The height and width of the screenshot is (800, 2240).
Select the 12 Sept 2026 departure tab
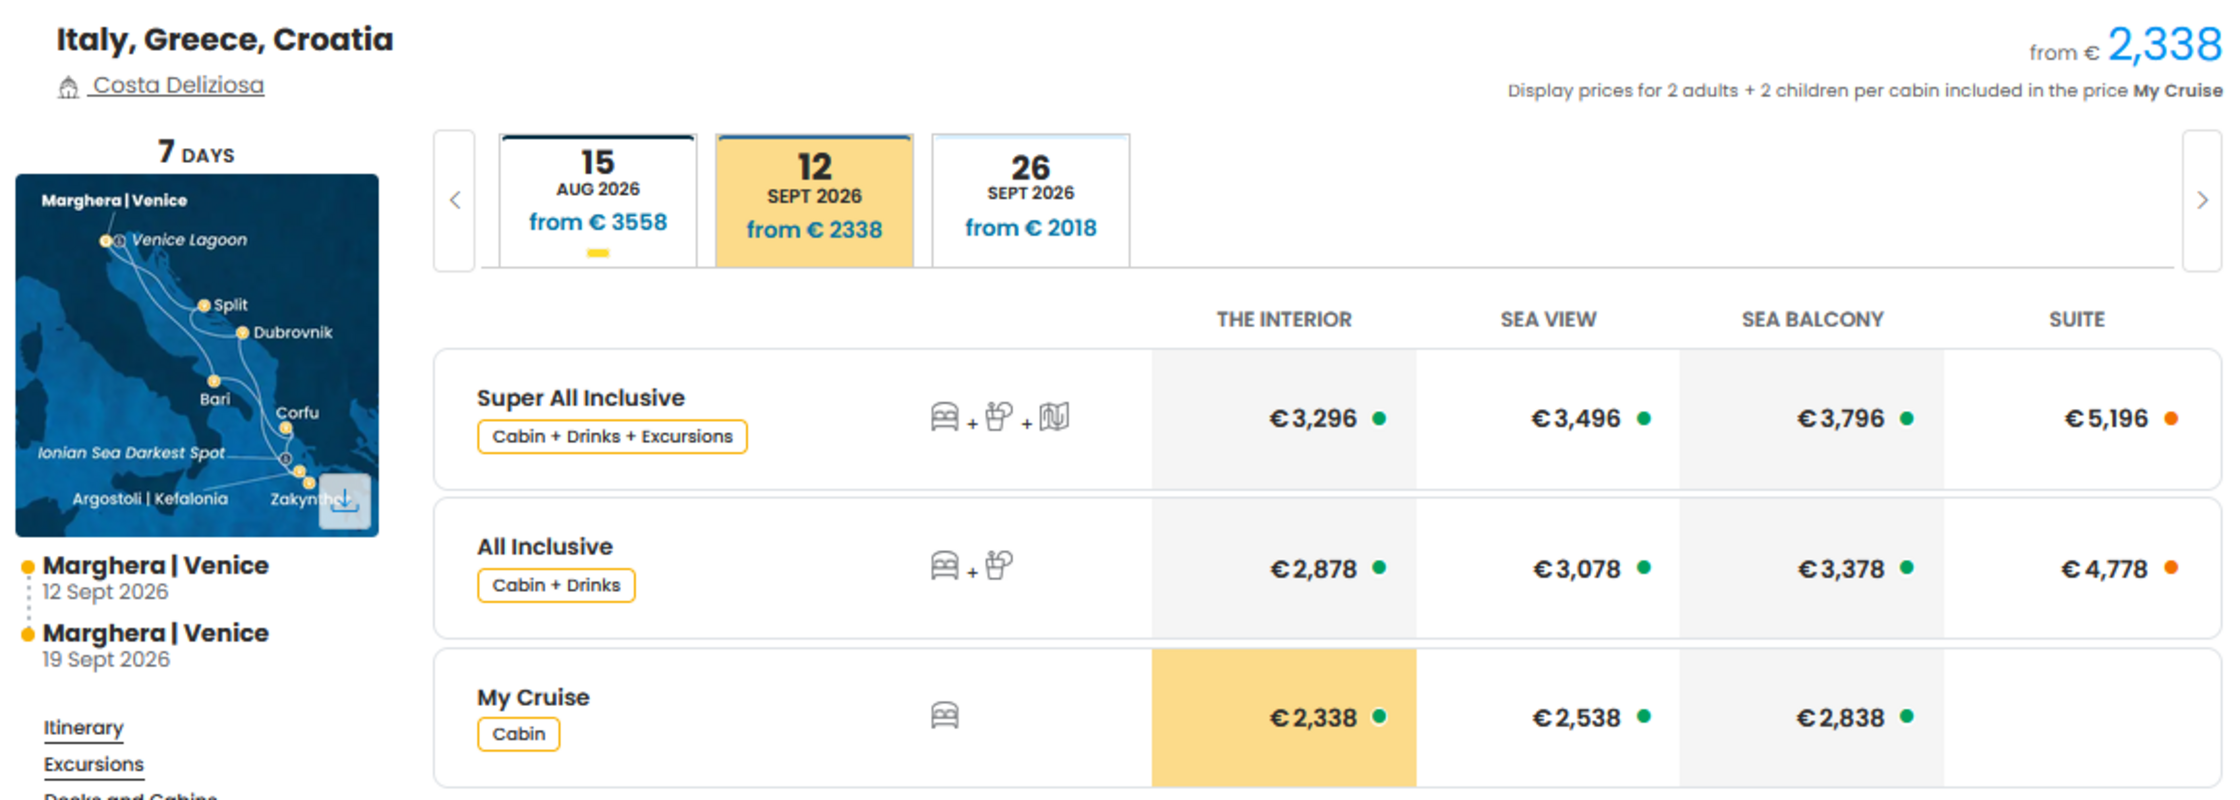(x=815, y=201)
